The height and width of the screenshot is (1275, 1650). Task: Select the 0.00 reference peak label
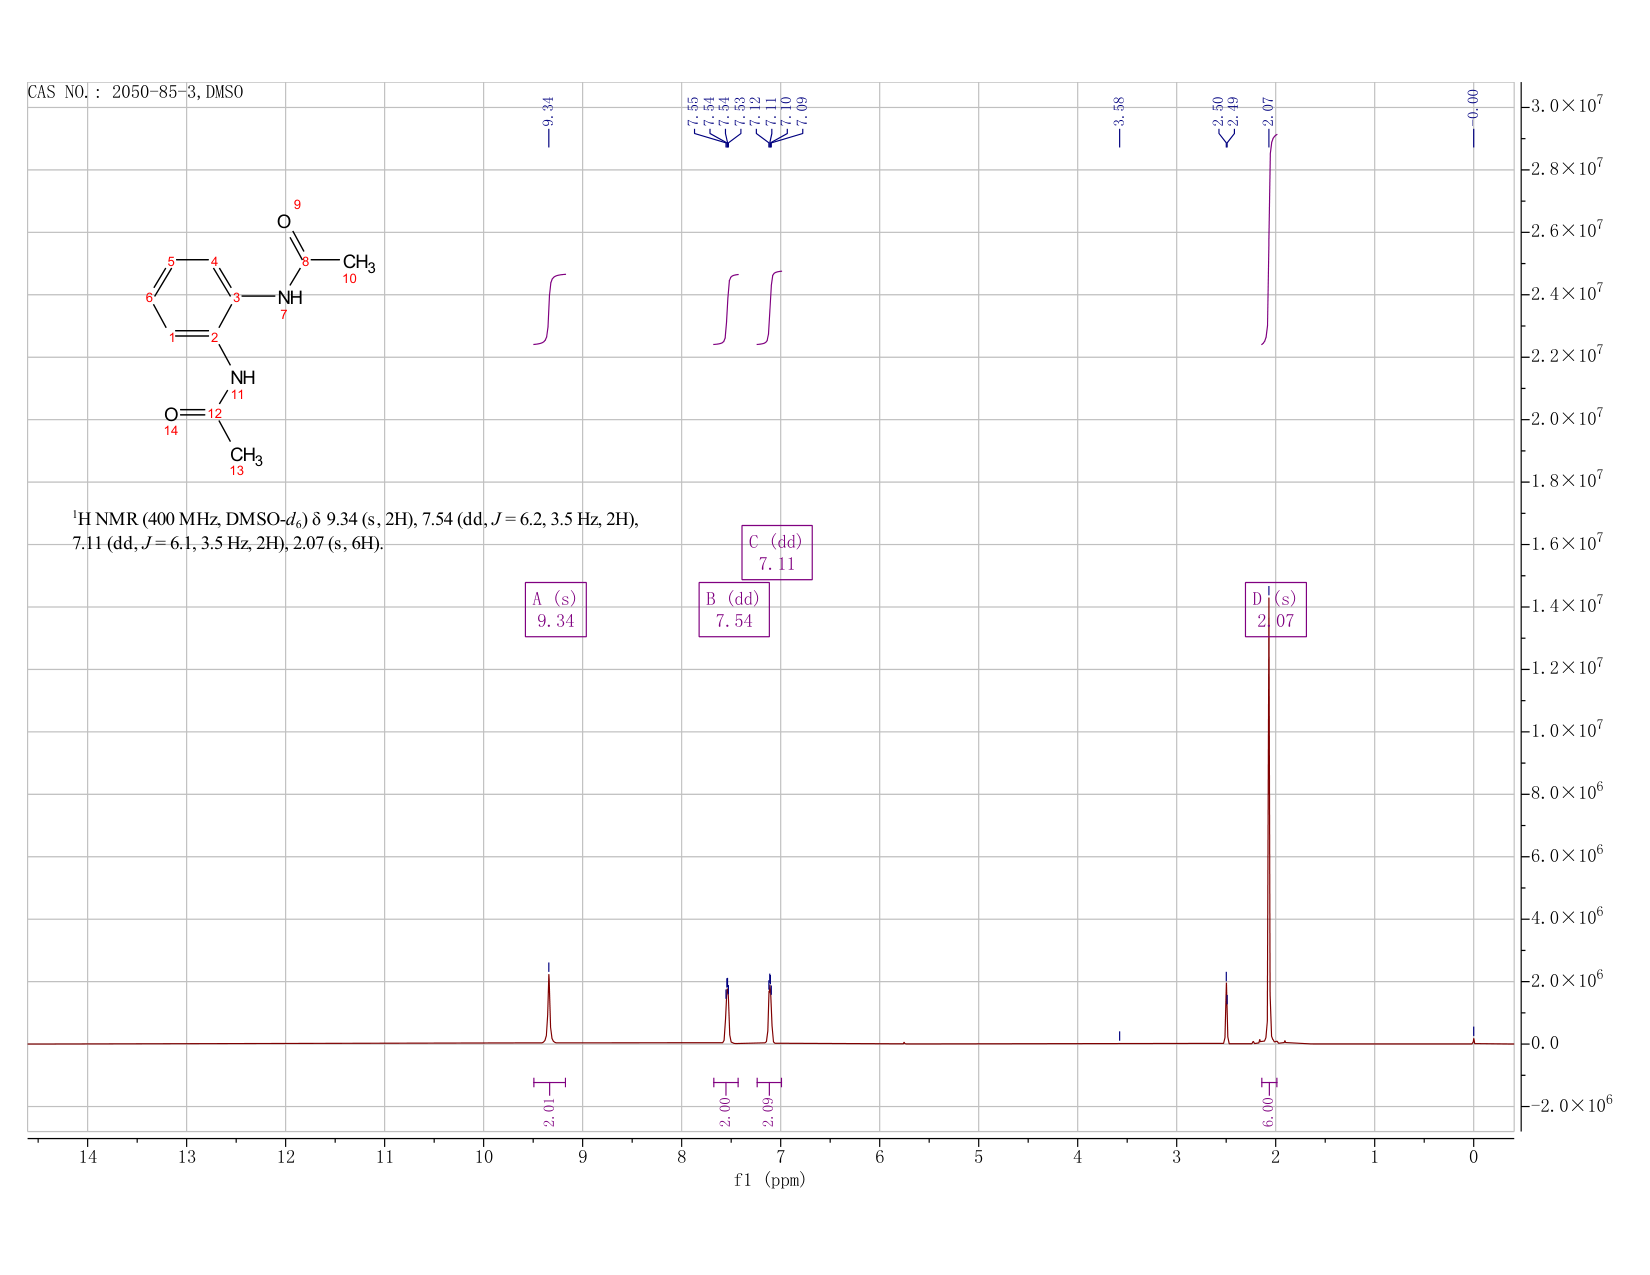click(x=1473, y=104)
